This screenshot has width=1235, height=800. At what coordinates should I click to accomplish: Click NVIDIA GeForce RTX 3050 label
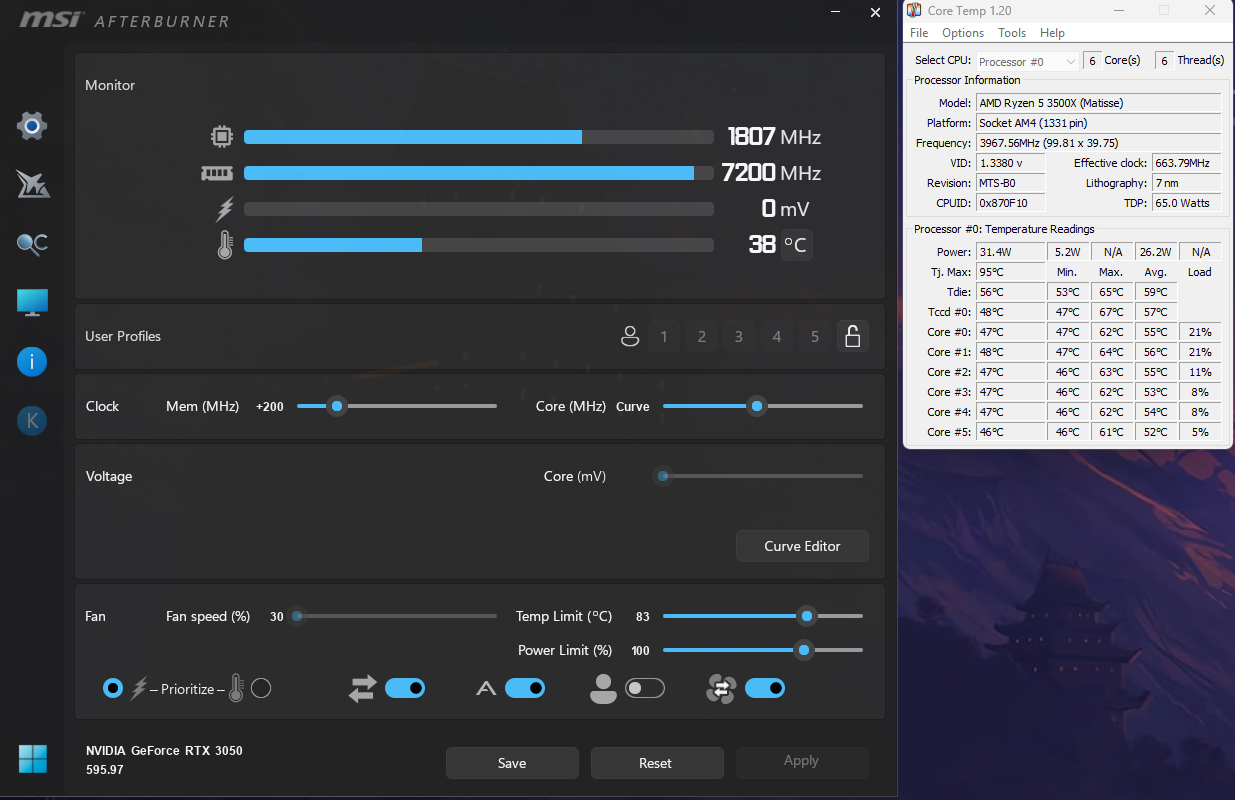164,751
